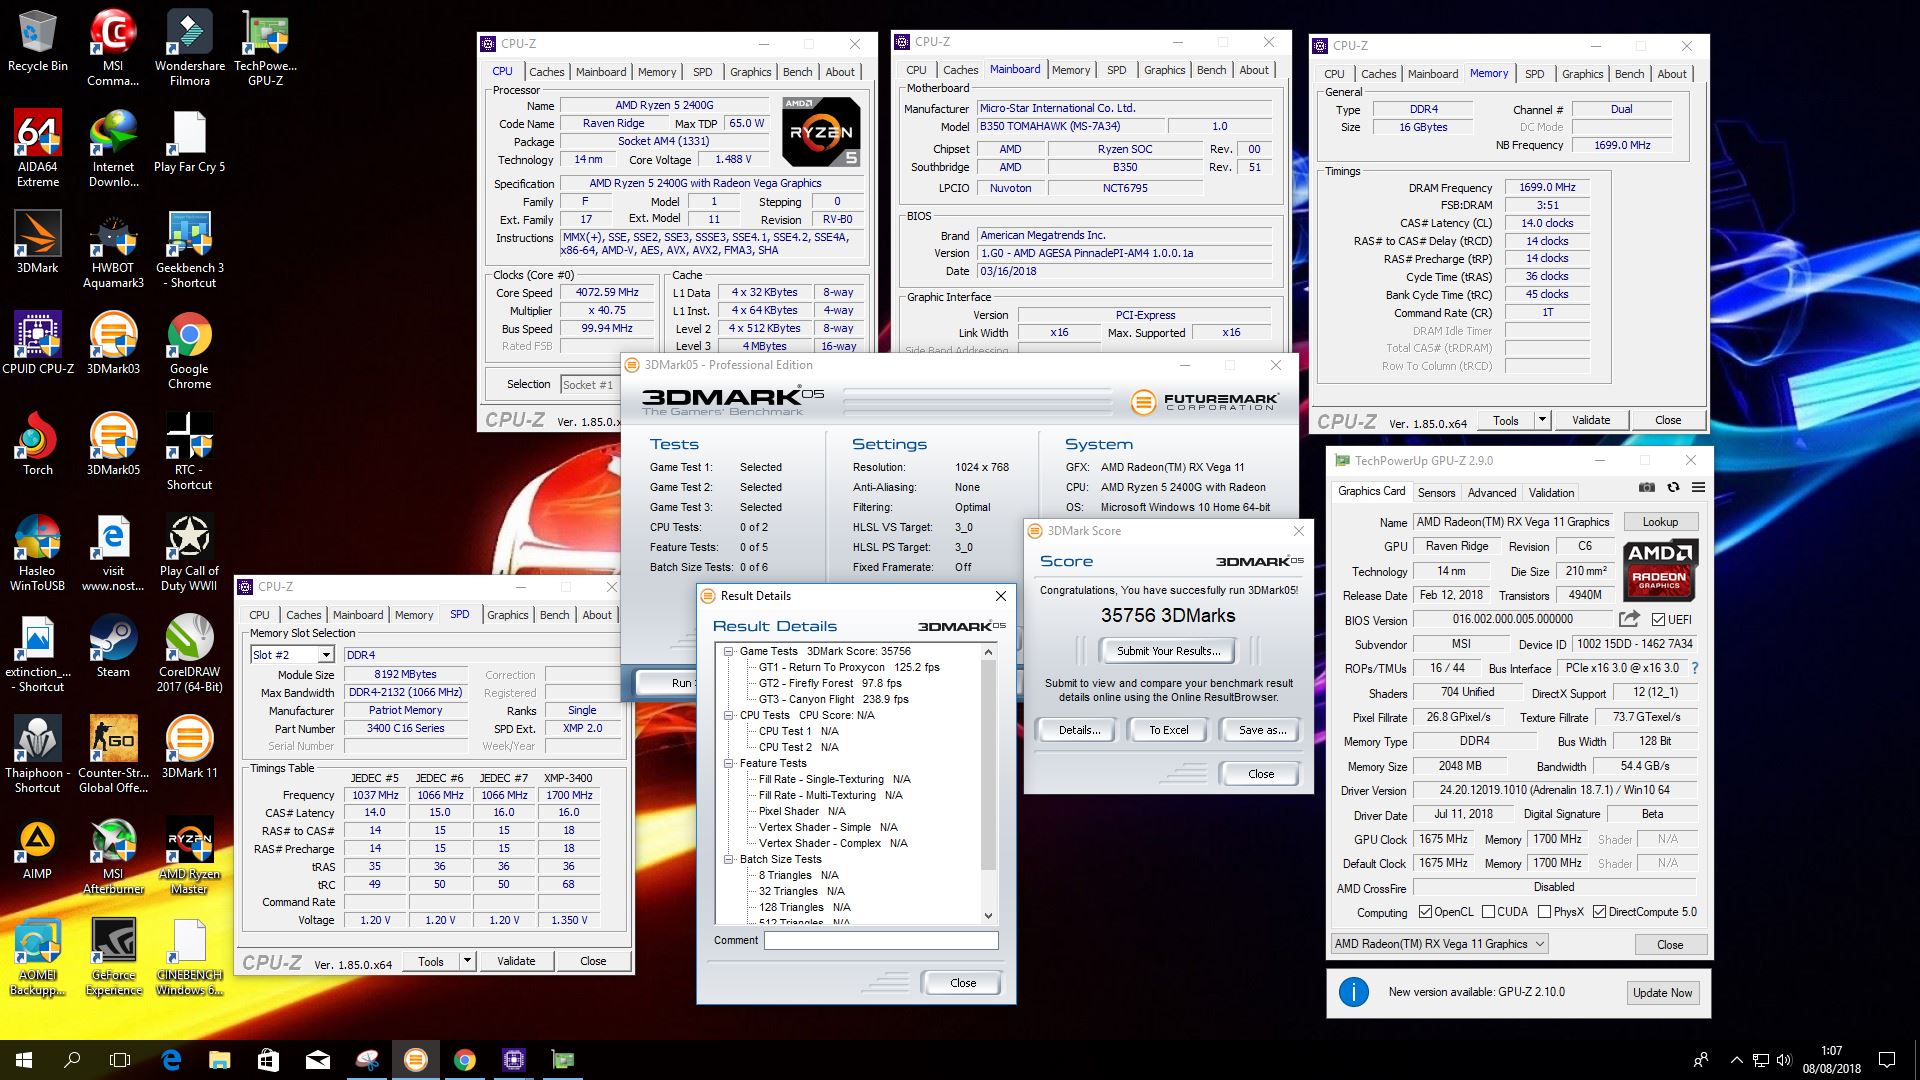Viewport: 1920px width, 1080px height.
Task: Open Torch browser desktop icon
Action: (x=38, y=443)
